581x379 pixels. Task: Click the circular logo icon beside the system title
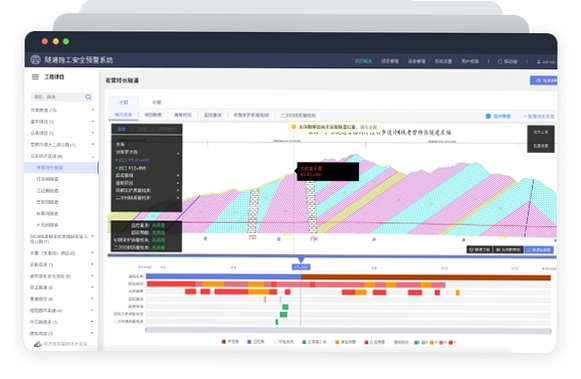coord(36,60)
